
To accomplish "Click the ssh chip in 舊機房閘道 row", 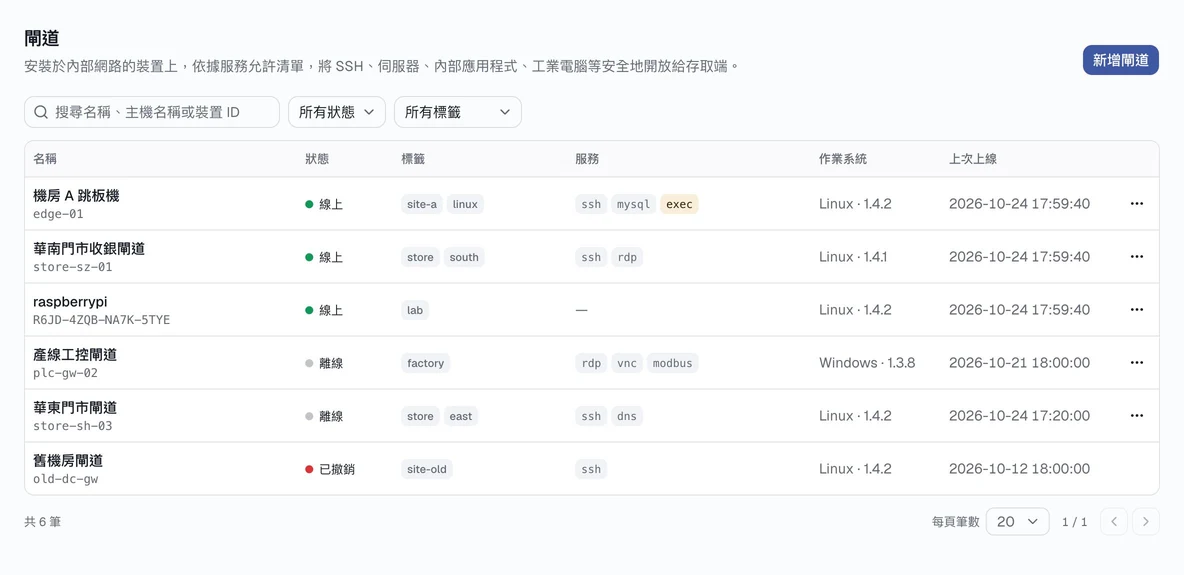I will coord(591,469).
